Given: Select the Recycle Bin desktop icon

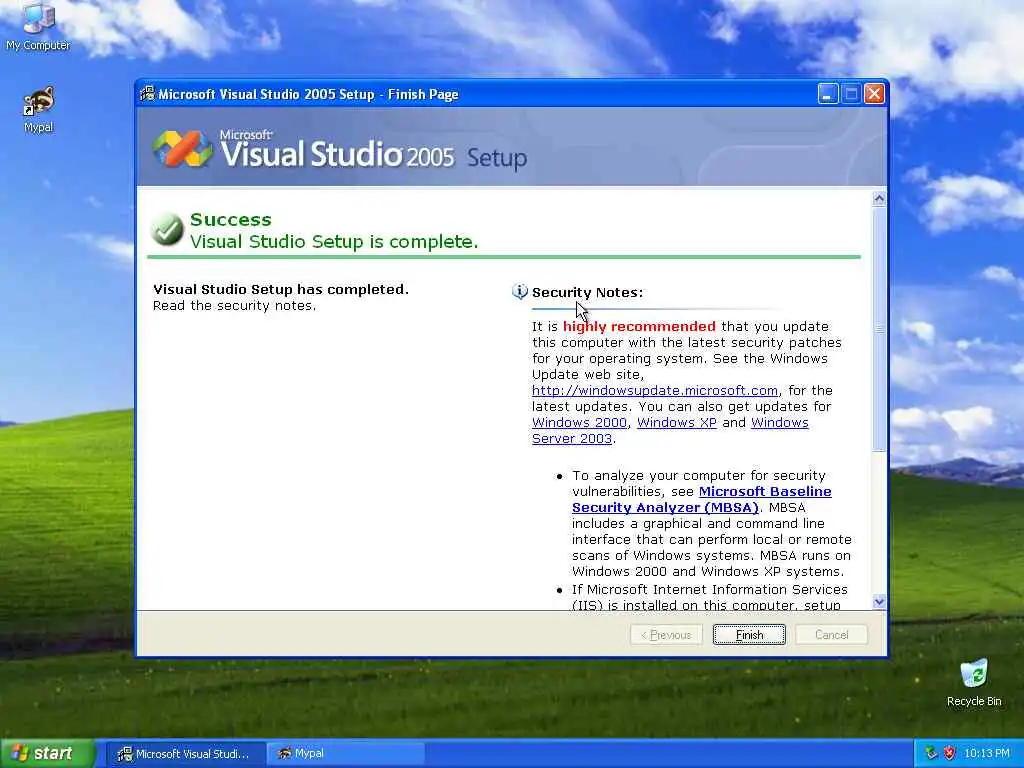Looking at the screenshot, I should 974,683.
